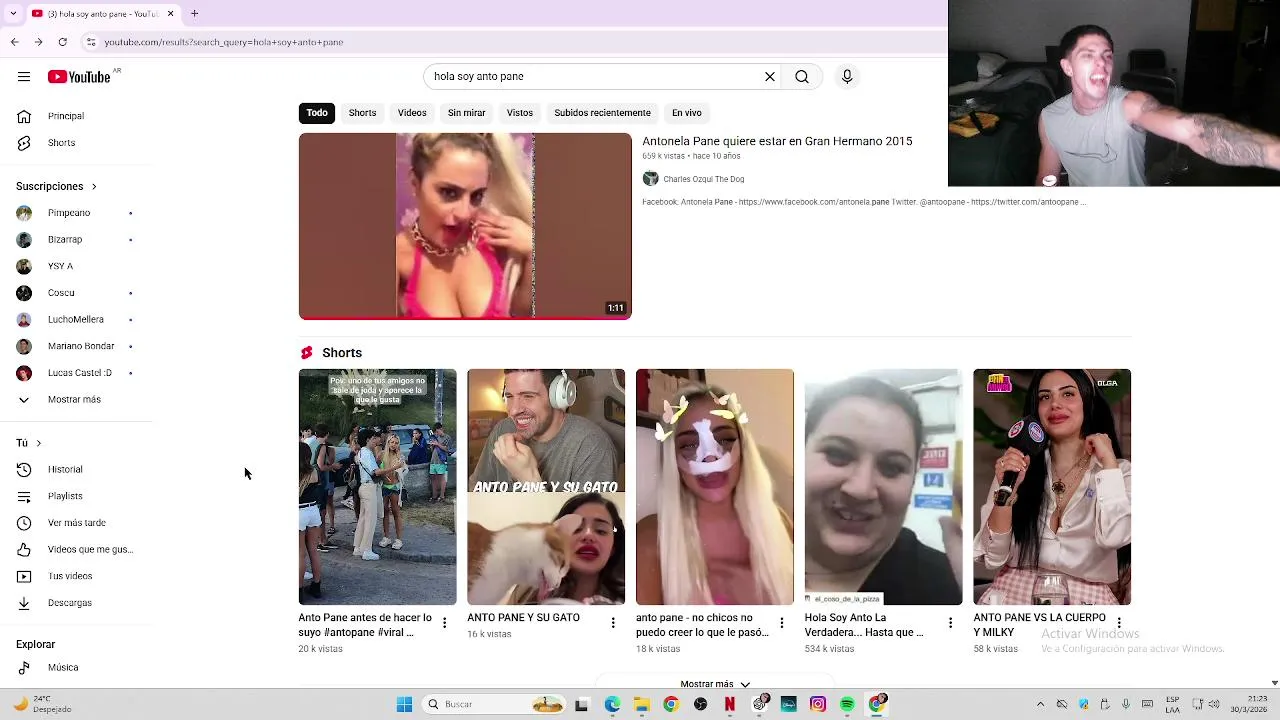
Task: Open a new browser tab
Action: 195,14
